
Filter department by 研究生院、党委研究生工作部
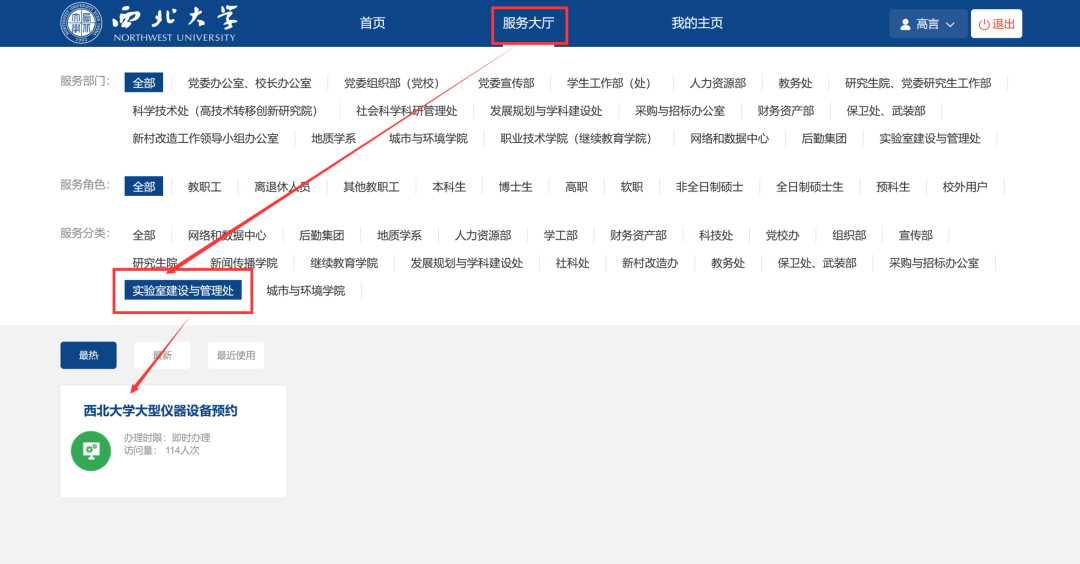[918, 83]
